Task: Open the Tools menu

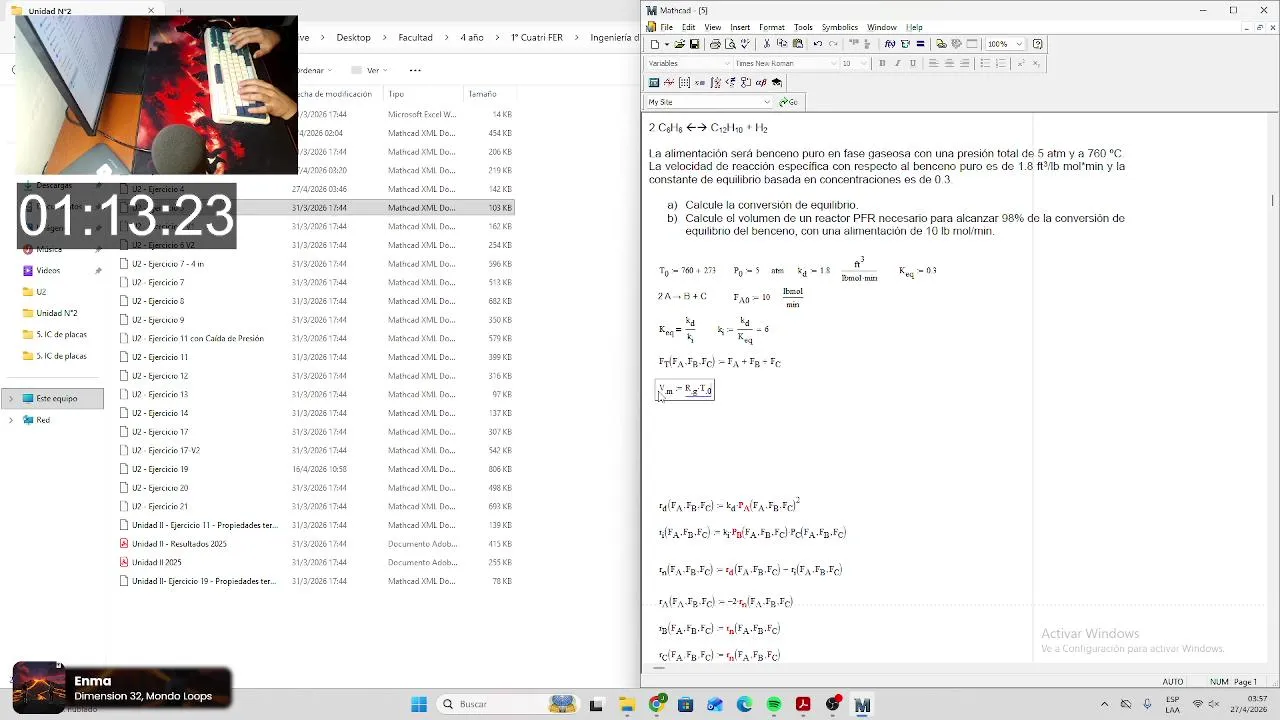Action: (803, 27)
